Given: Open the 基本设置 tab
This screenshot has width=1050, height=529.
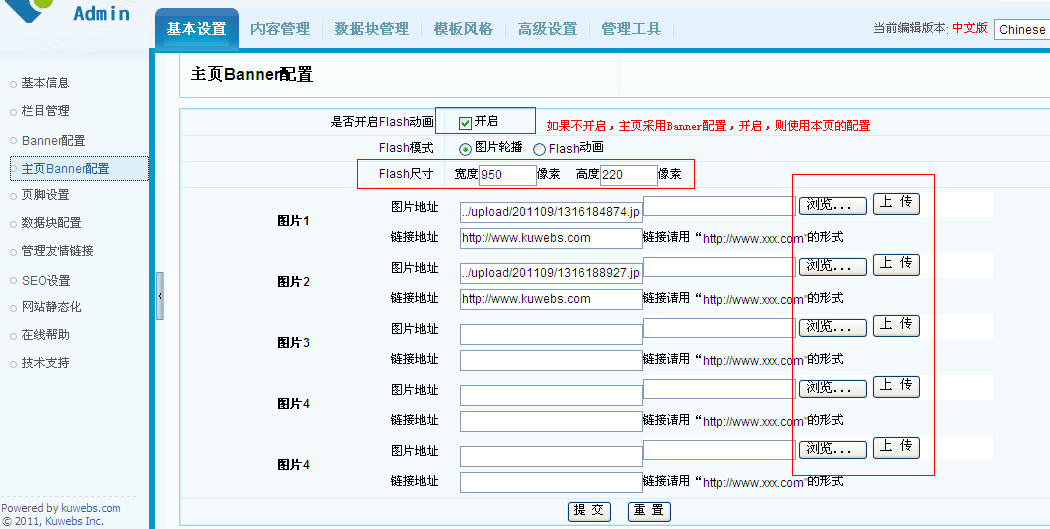Looking at the screenshot, I should [196, 29].
